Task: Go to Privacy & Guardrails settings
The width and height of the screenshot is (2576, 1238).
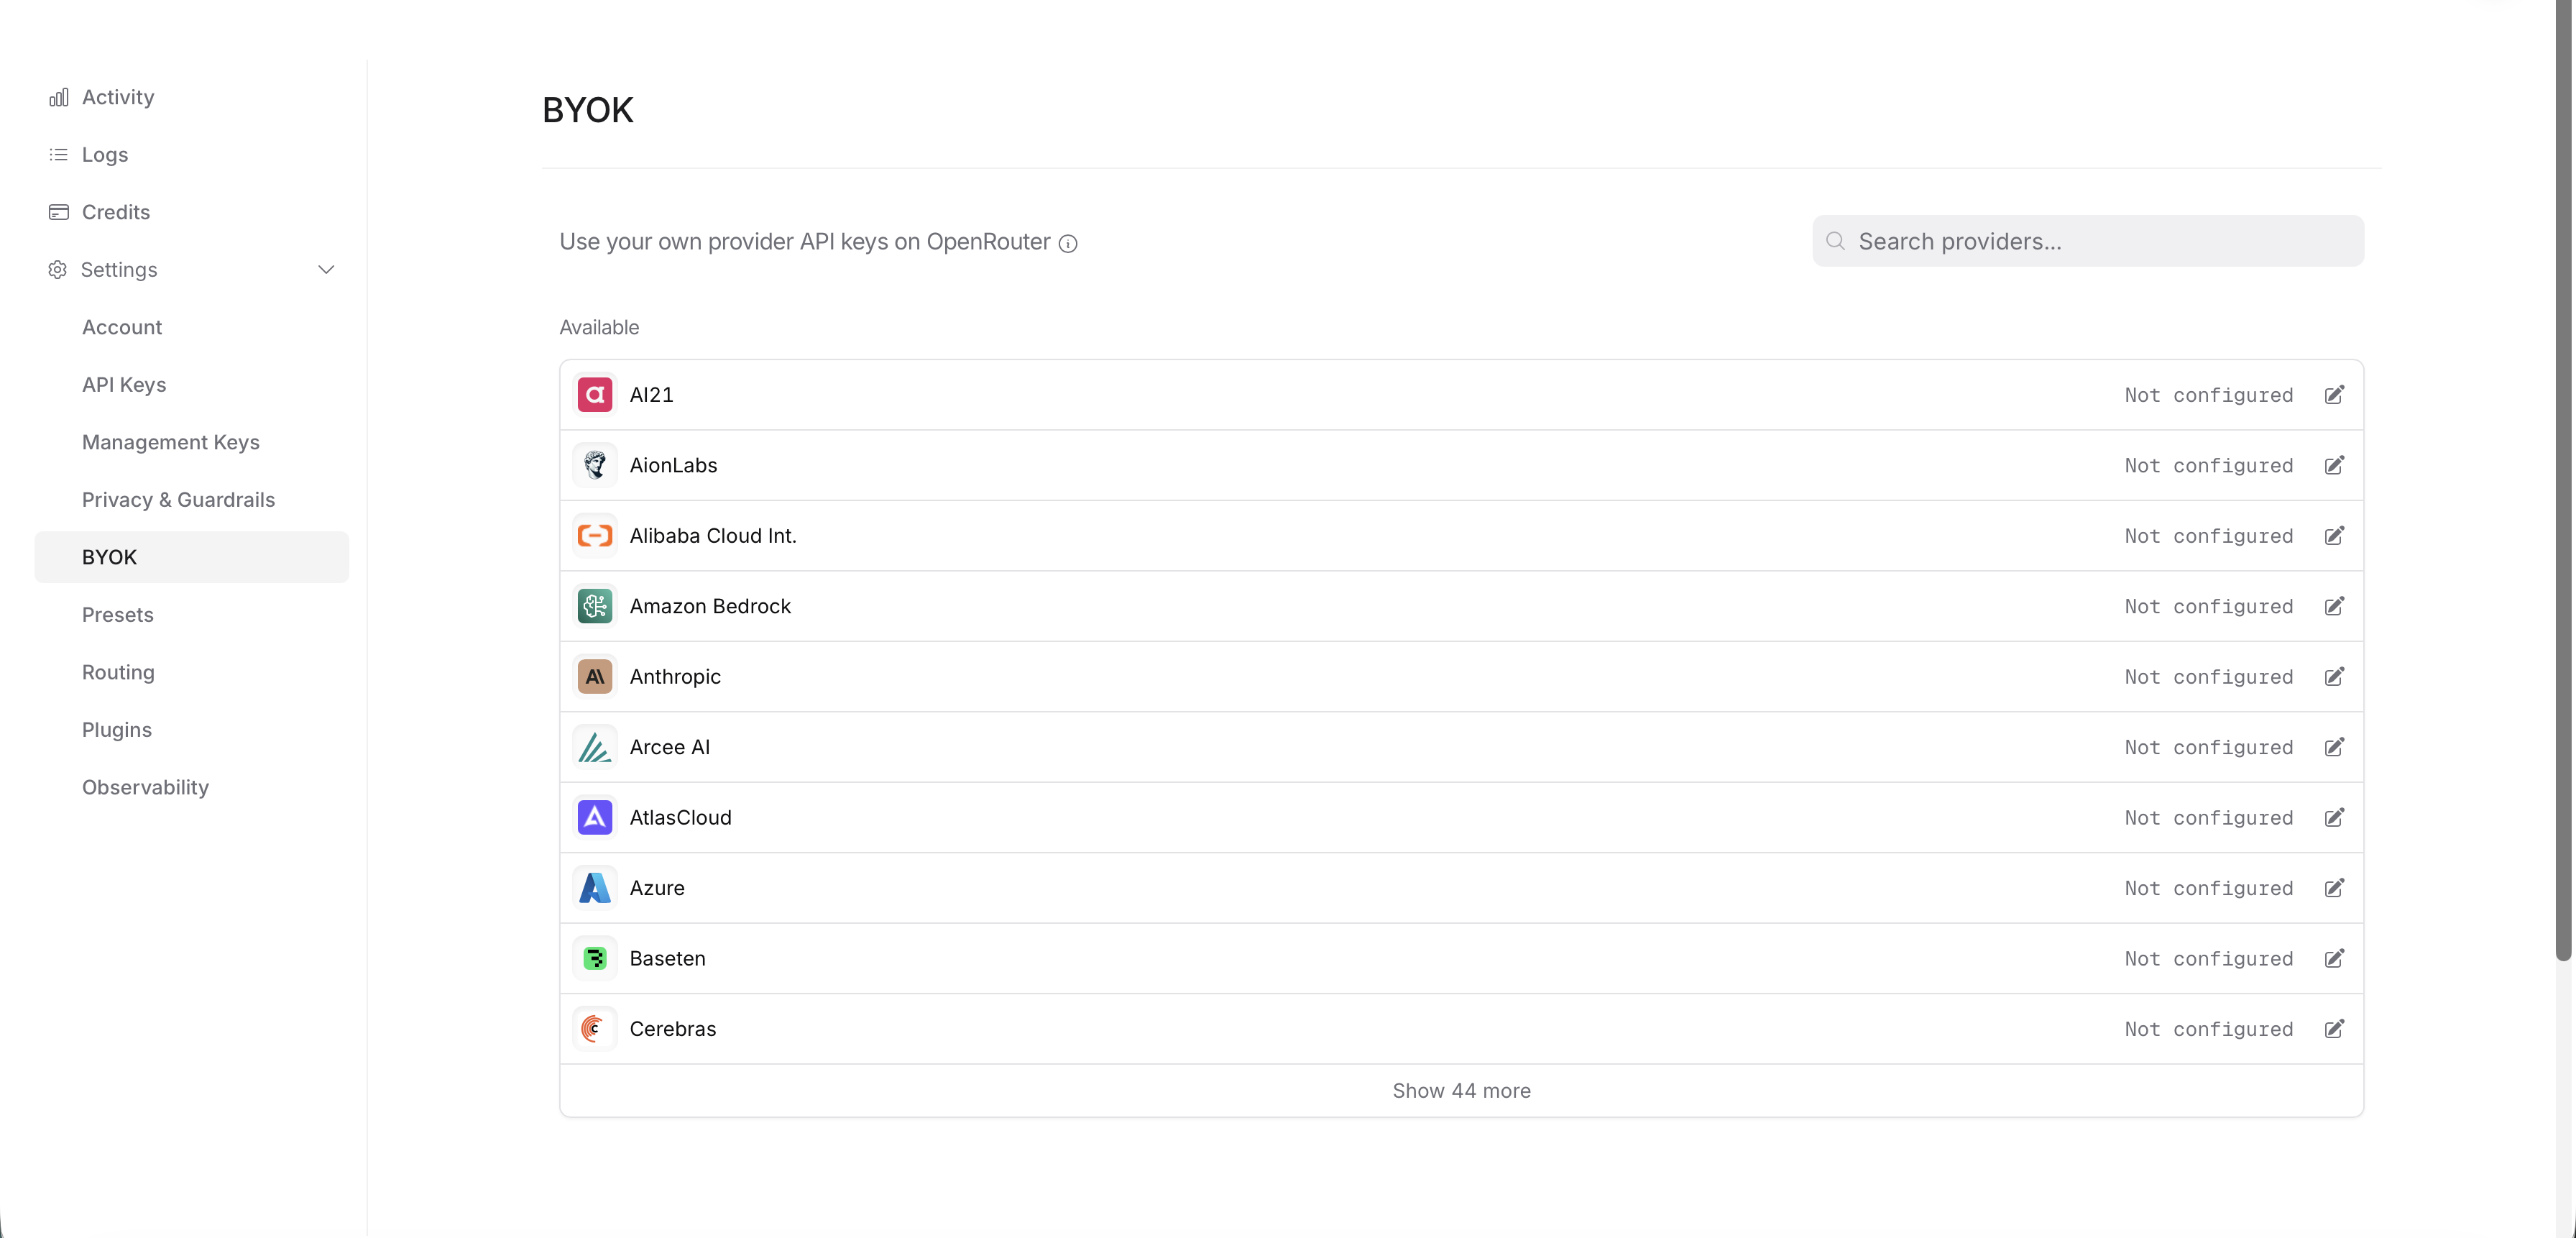Action: click(178, 500)
